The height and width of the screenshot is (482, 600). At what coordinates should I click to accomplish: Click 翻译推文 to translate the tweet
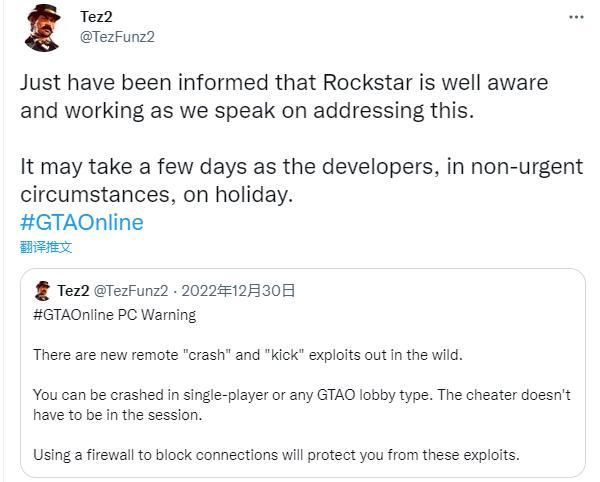pyautogui.click(x=45, y=247)
